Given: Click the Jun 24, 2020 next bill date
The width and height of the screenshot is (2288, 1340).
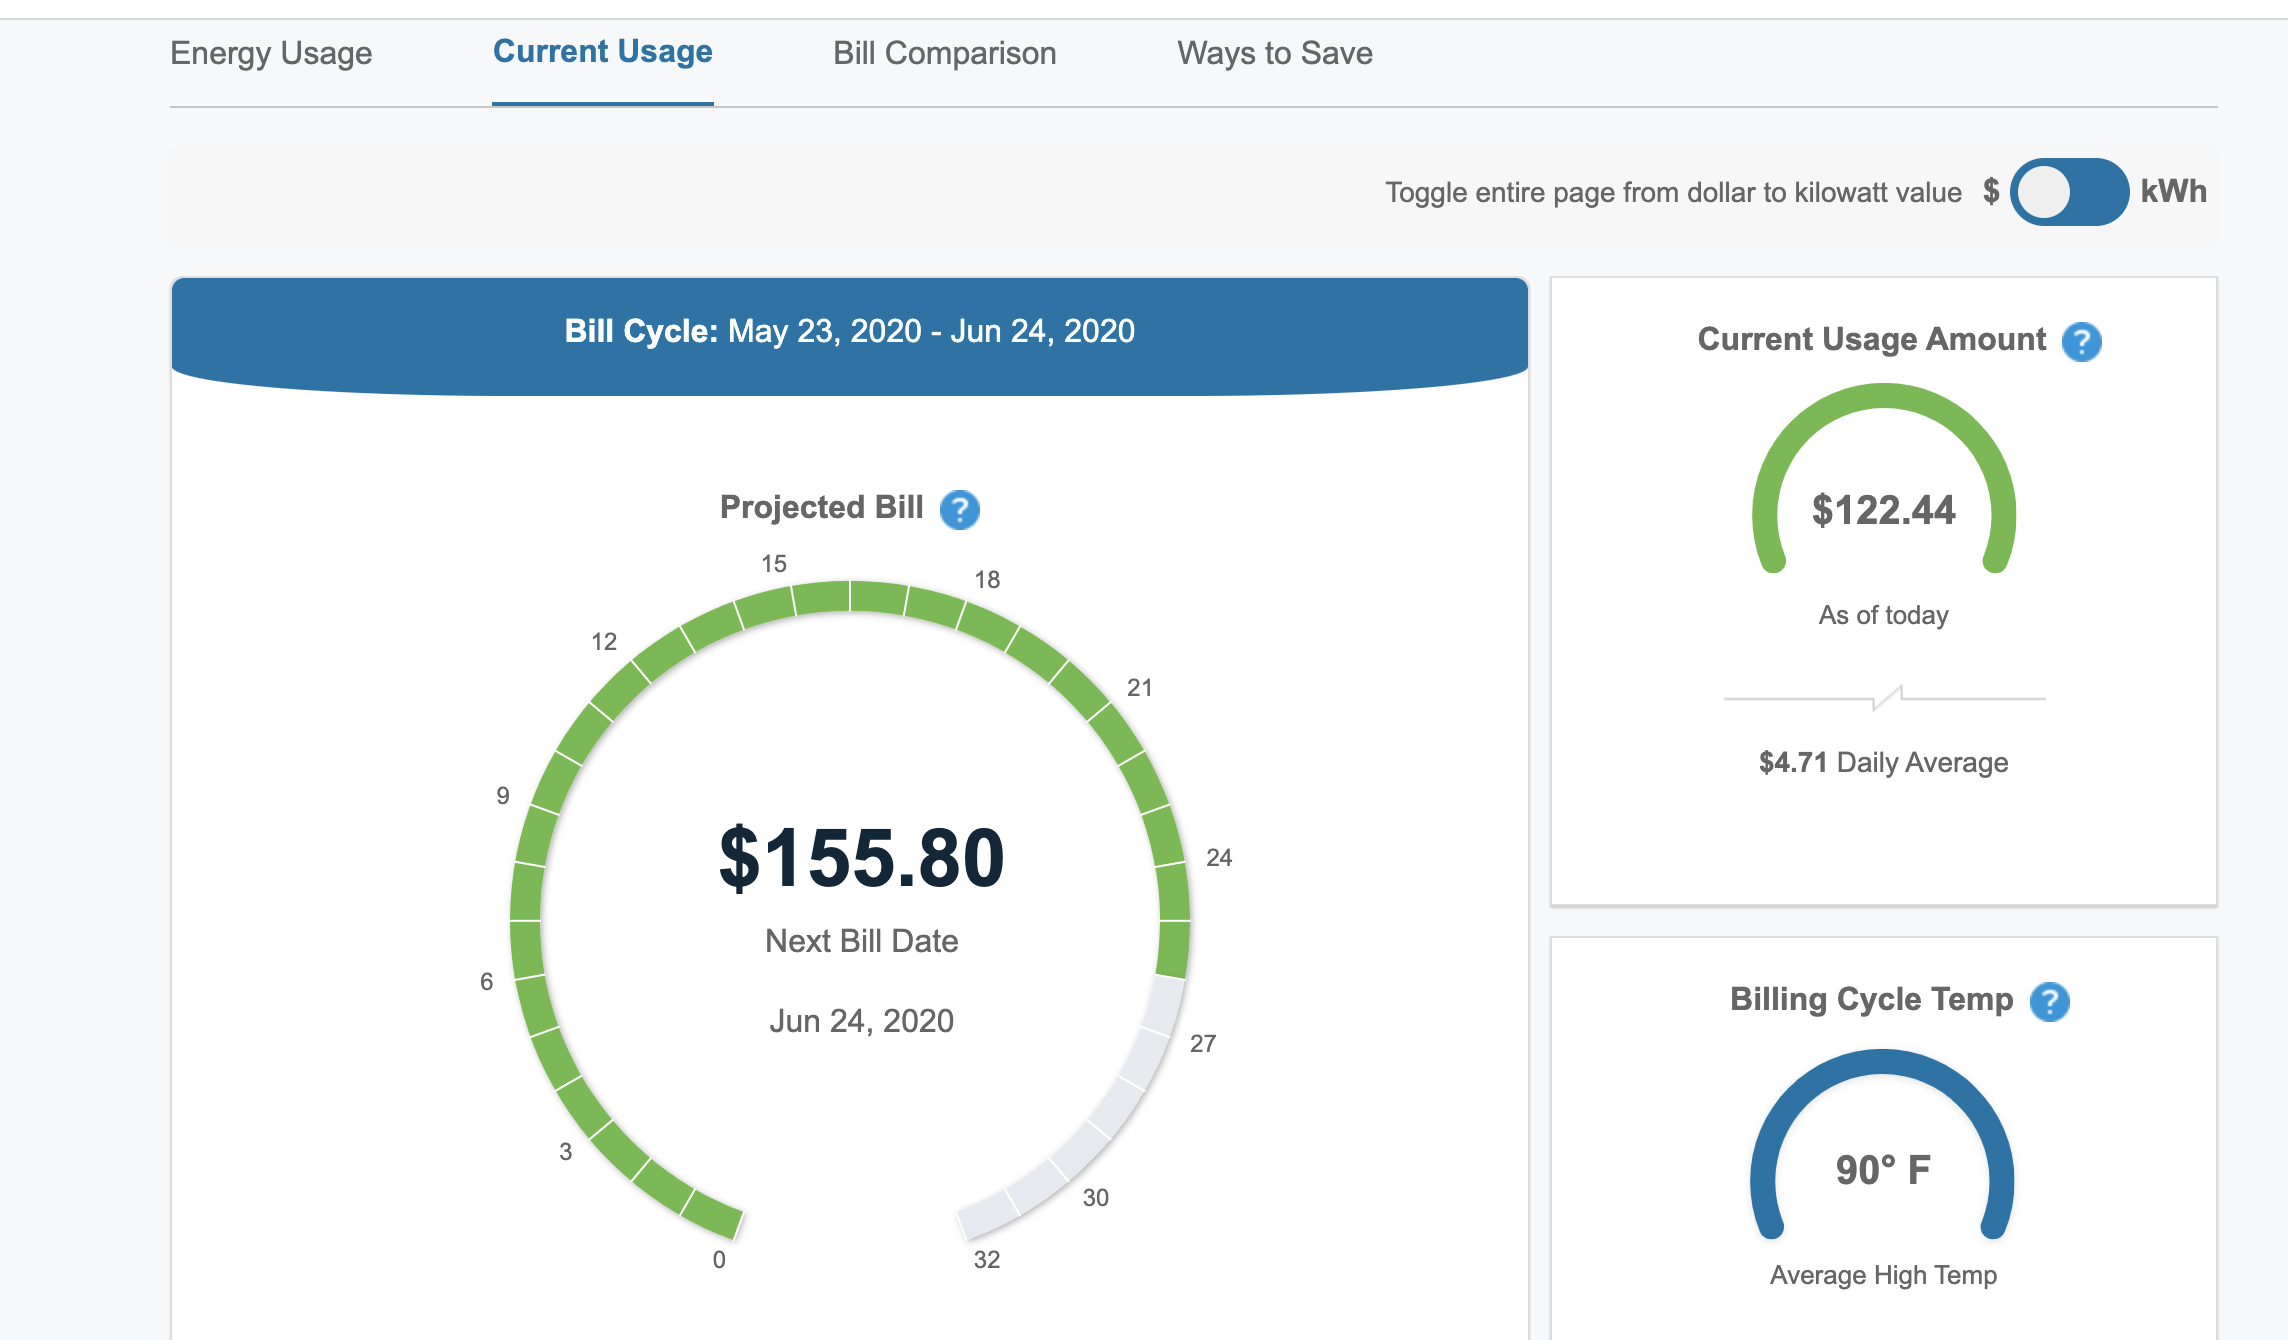Looking at the screenshot, I should point(861,1021).
